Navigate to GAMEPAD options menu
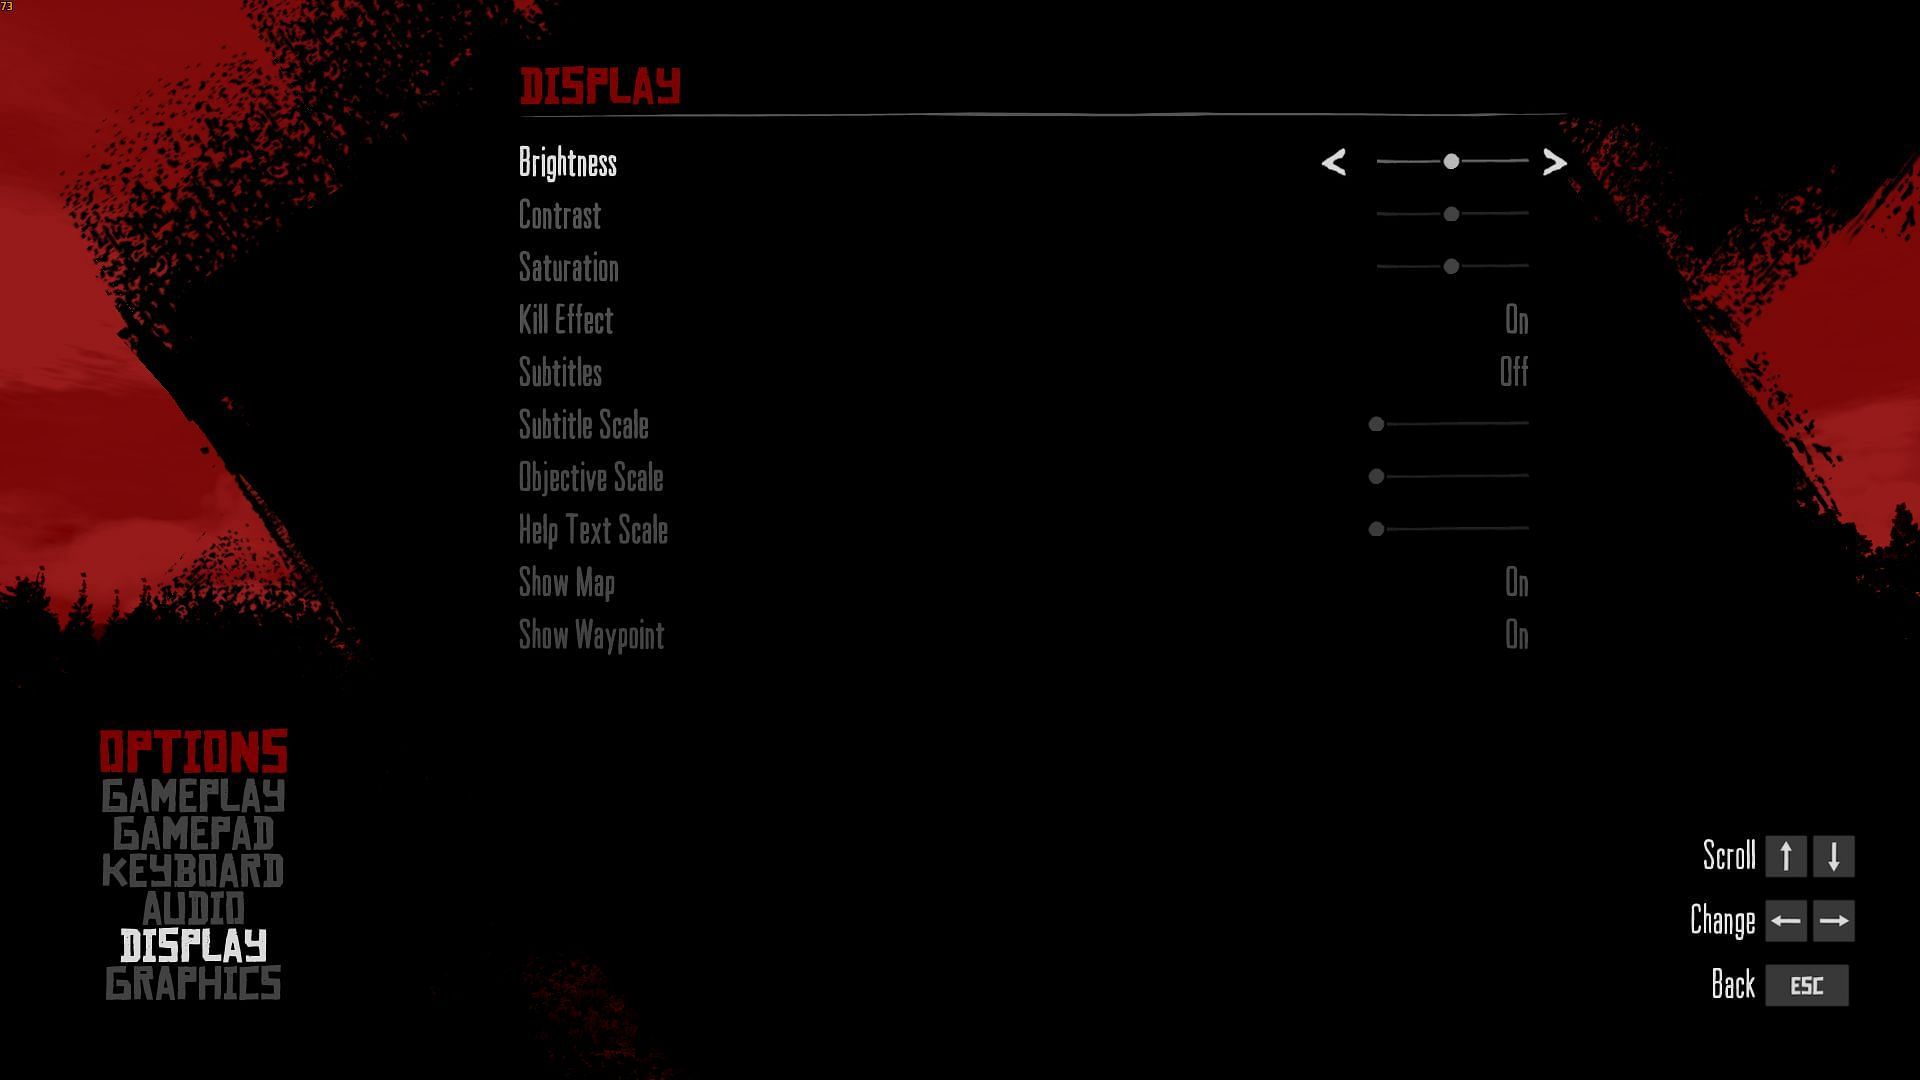1920x1080 pixels. point(193,831)
